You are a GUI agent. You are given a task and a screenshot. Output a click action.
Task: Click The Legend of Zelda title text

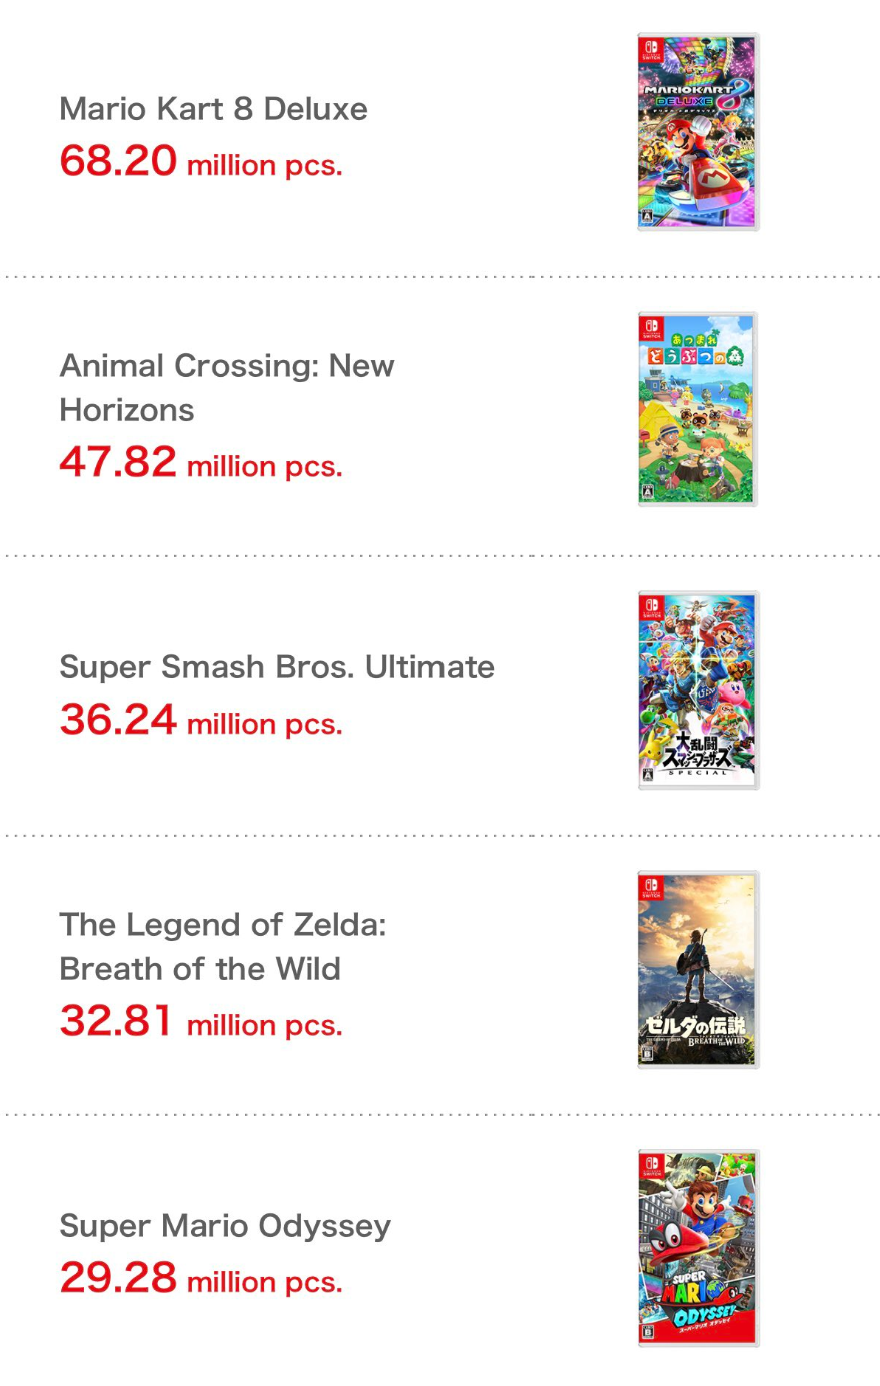coord(222,946)
